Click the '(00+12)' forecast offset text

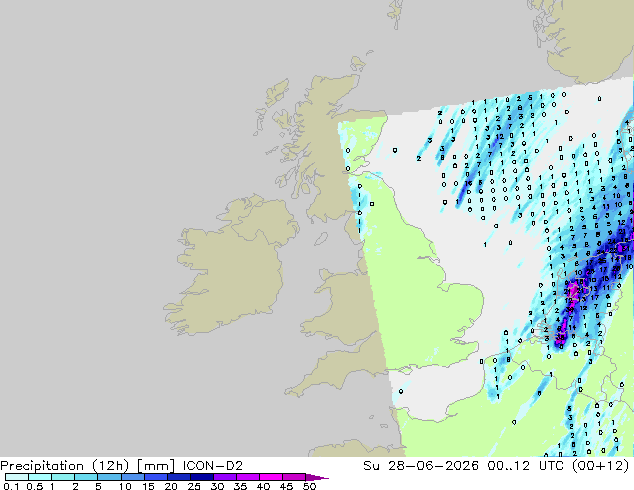point(601,466)
